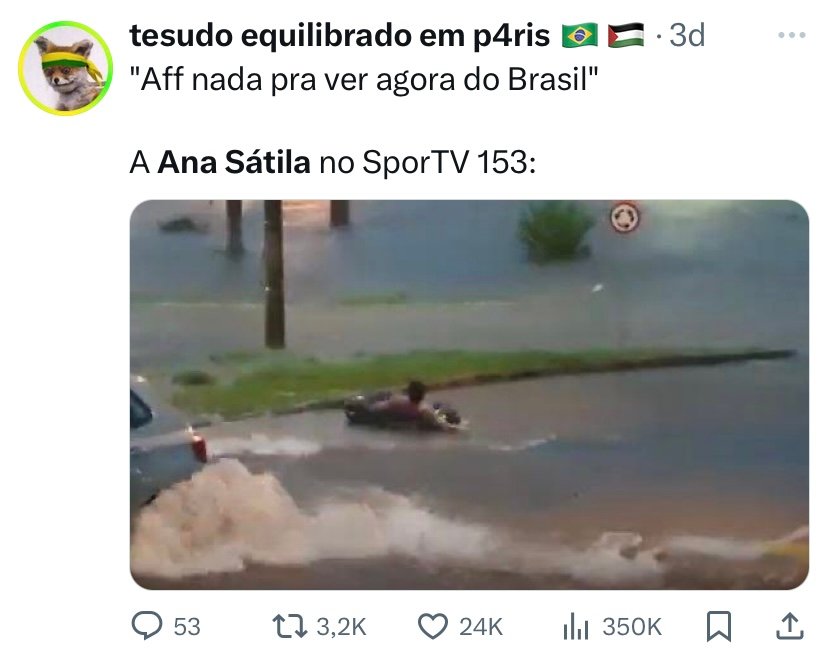The image size is (828, 665).
Task: Open the reply speech-bubble icon
Action: (x=147, y=626)
